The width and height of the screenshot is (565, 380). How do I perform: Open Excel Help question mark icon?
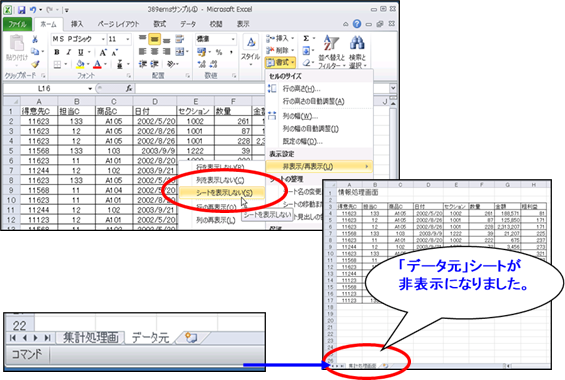pos(357,24)
